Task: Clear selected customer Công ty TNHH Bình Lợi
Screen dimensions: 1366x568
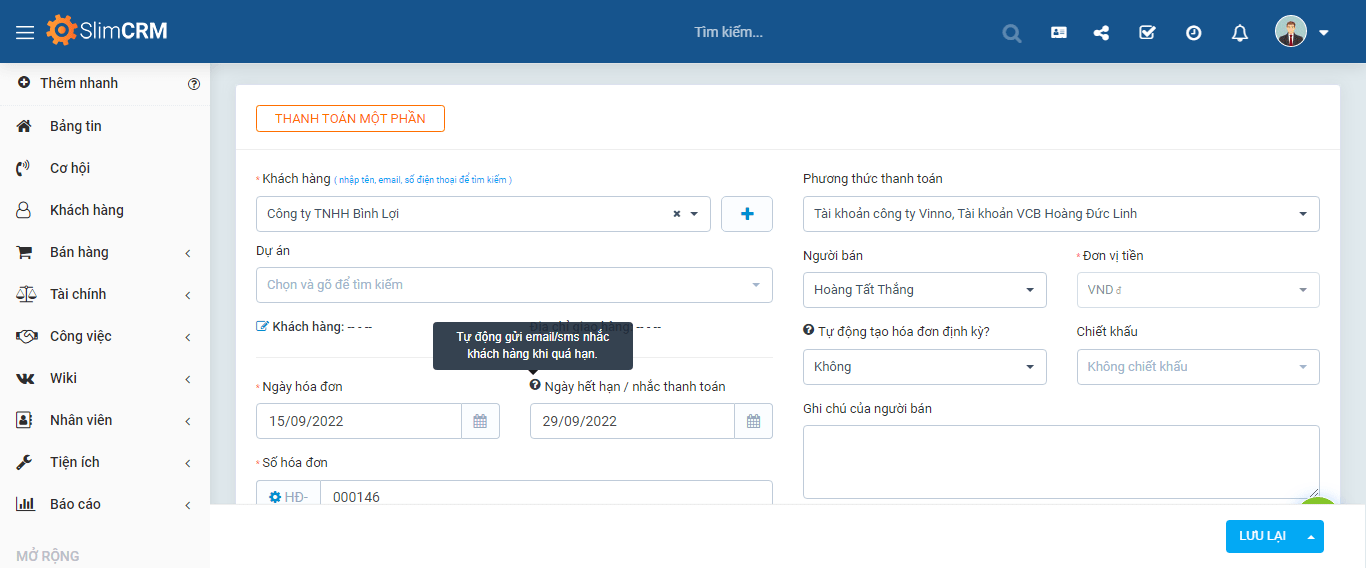Action: tap(676, 214)
